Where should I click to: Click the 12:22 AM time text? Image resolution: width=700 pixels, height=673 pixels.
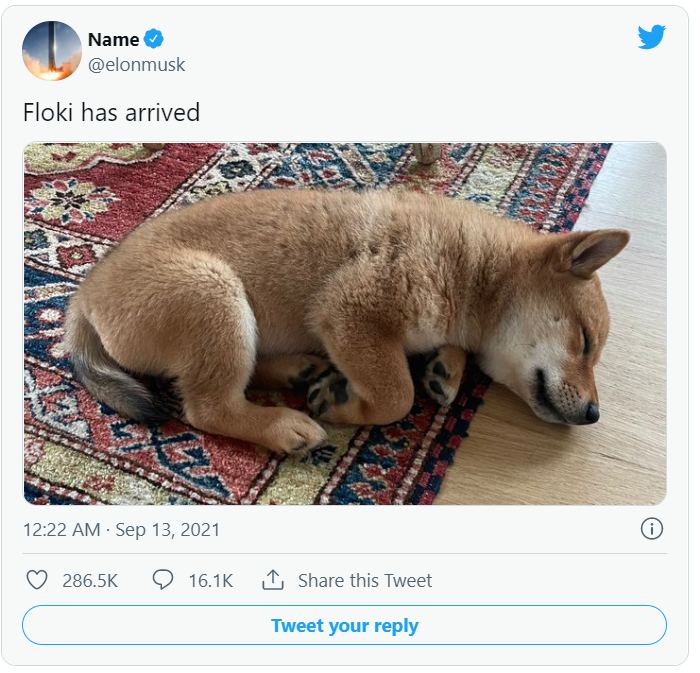click(62, 530)
